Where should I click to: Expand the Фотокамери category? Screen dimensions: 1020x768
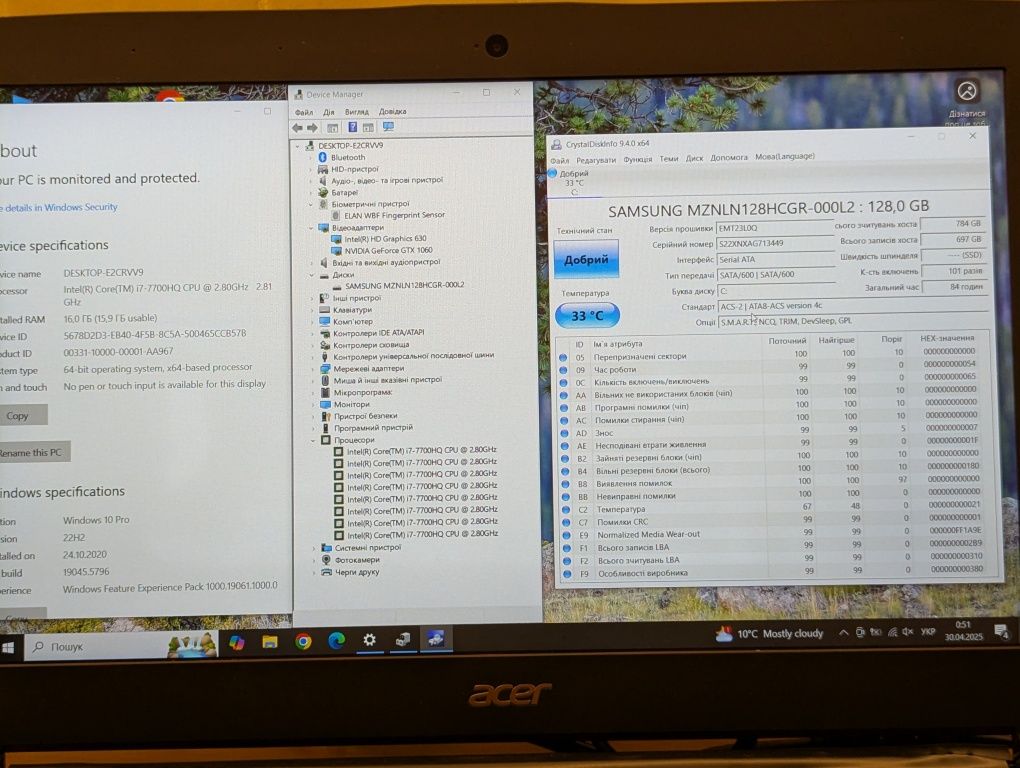click(x=314, y=560)
